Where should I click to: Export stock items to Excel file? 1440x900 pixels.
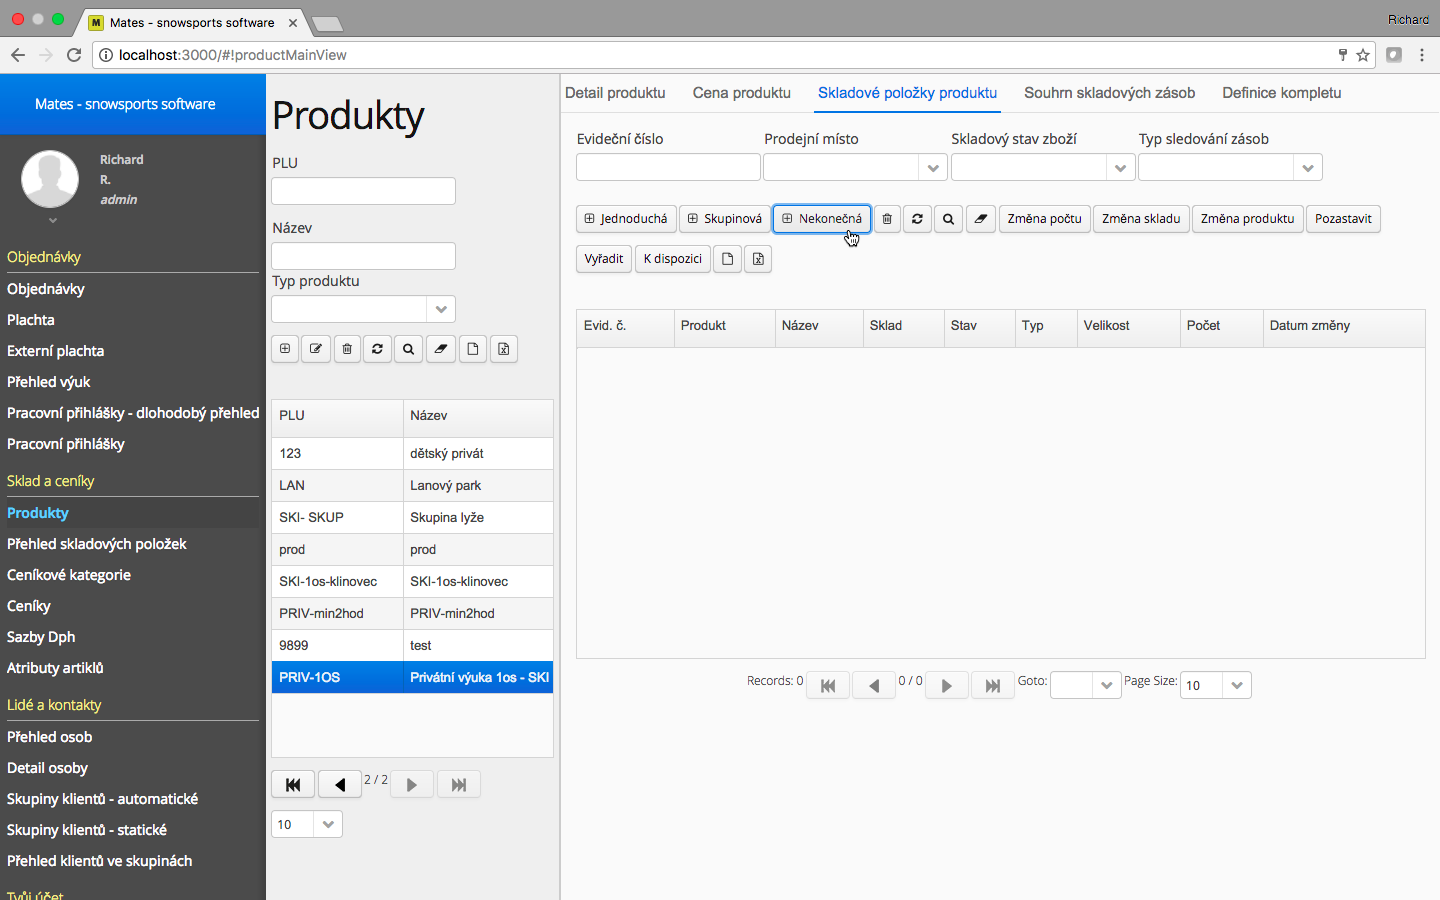pos(758,259)
